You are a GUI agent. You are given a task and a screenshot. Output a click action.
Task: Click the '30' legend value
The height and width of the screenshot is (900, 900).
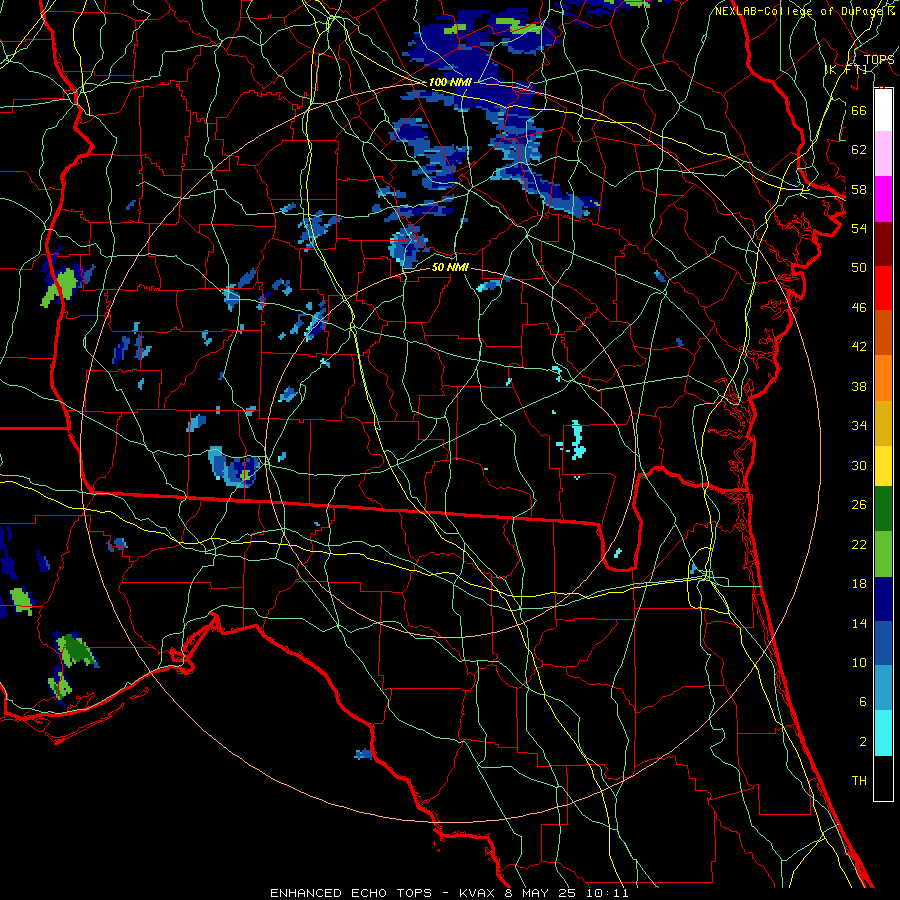pos(859,465)
